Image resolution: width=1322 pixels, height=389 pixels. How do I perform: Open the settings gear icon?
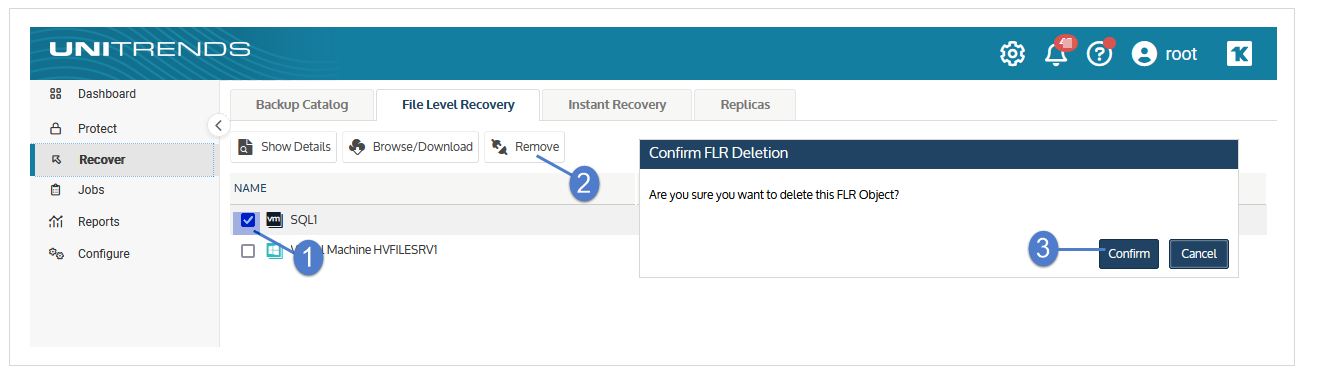pyautogui.click(x=1012, y=54)
